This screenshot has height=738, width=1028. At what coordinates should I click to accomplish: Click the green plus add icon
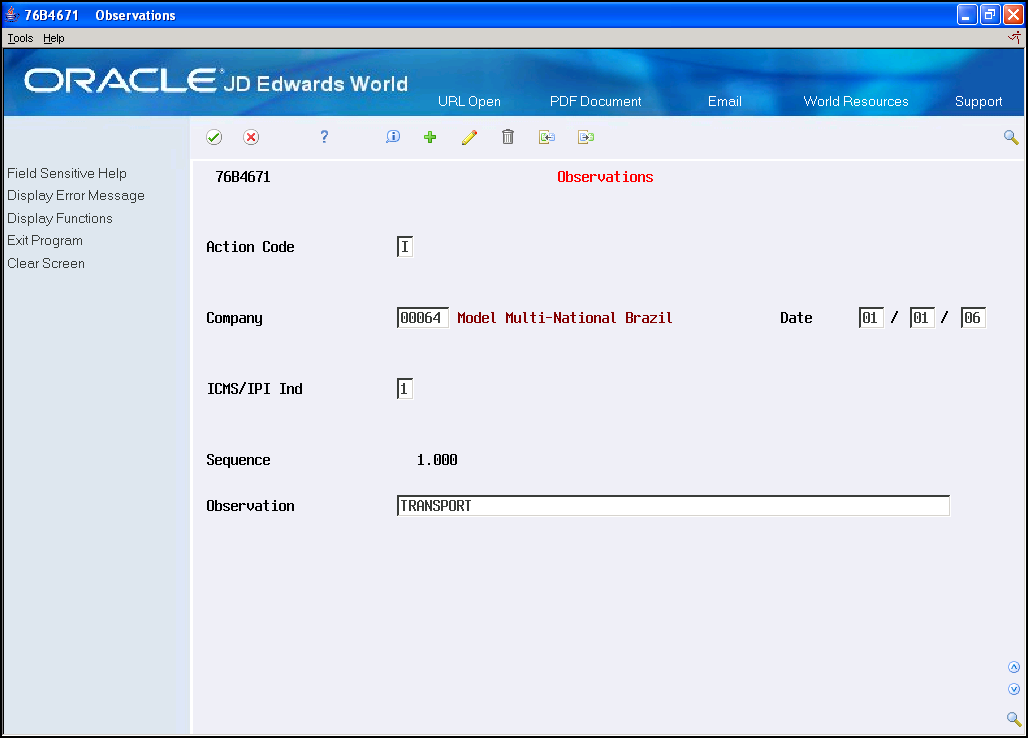(x=430, y=137)
